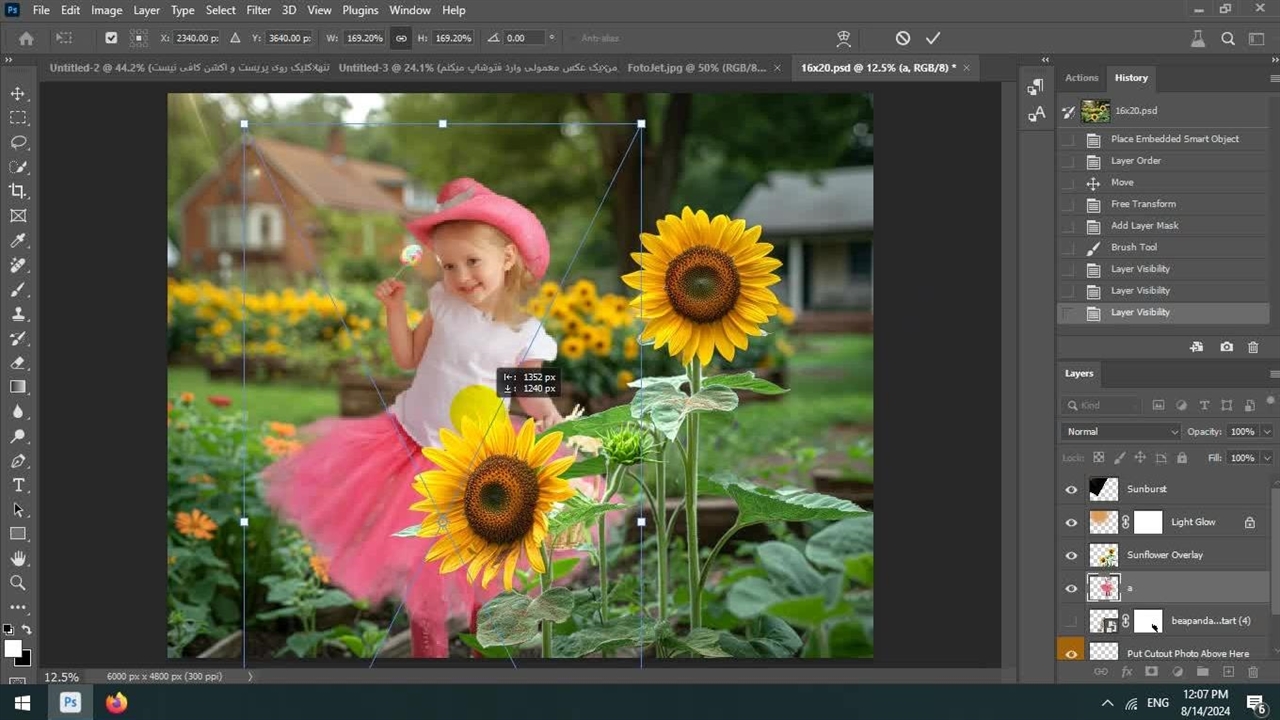Select the Eyedropper tool
The image size is (1280, 720).
point(18,240)
